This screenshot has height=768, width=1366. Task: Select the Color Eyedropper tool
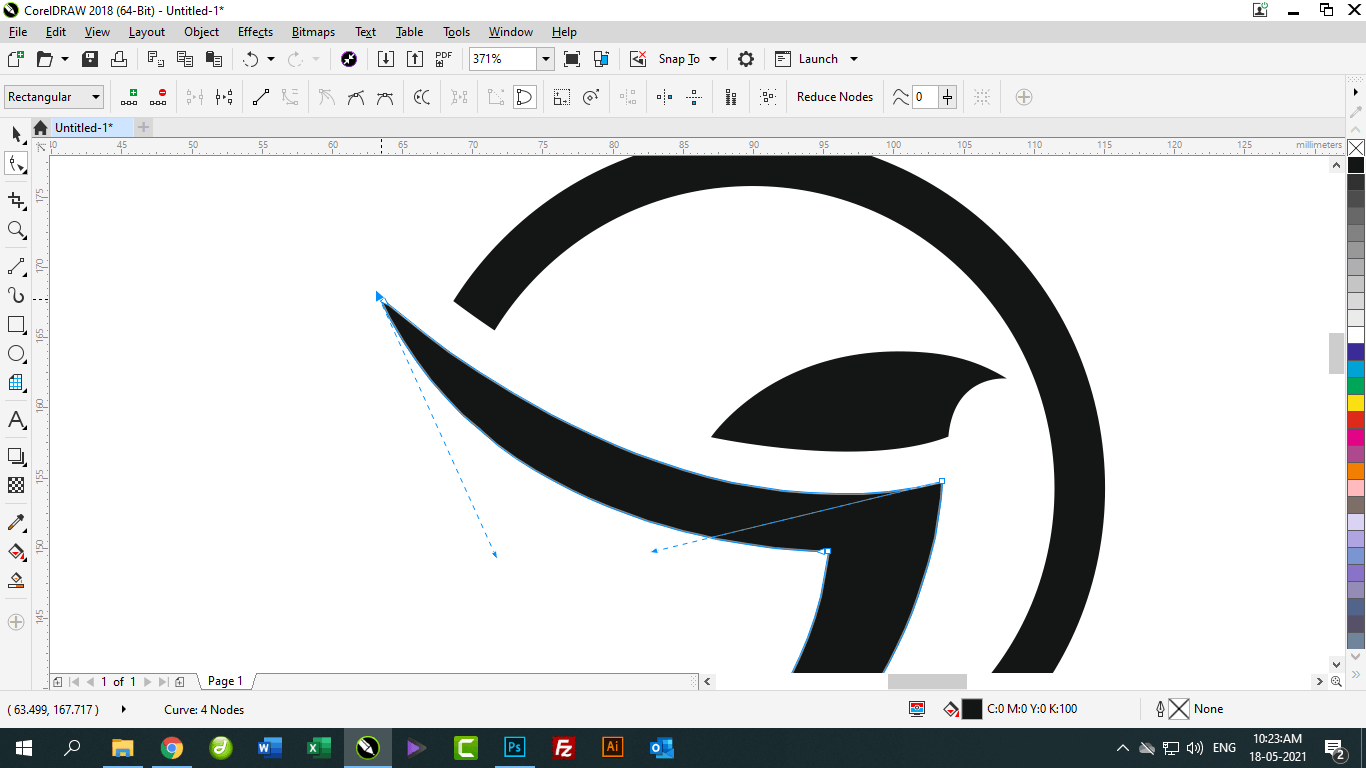(16, 522)
